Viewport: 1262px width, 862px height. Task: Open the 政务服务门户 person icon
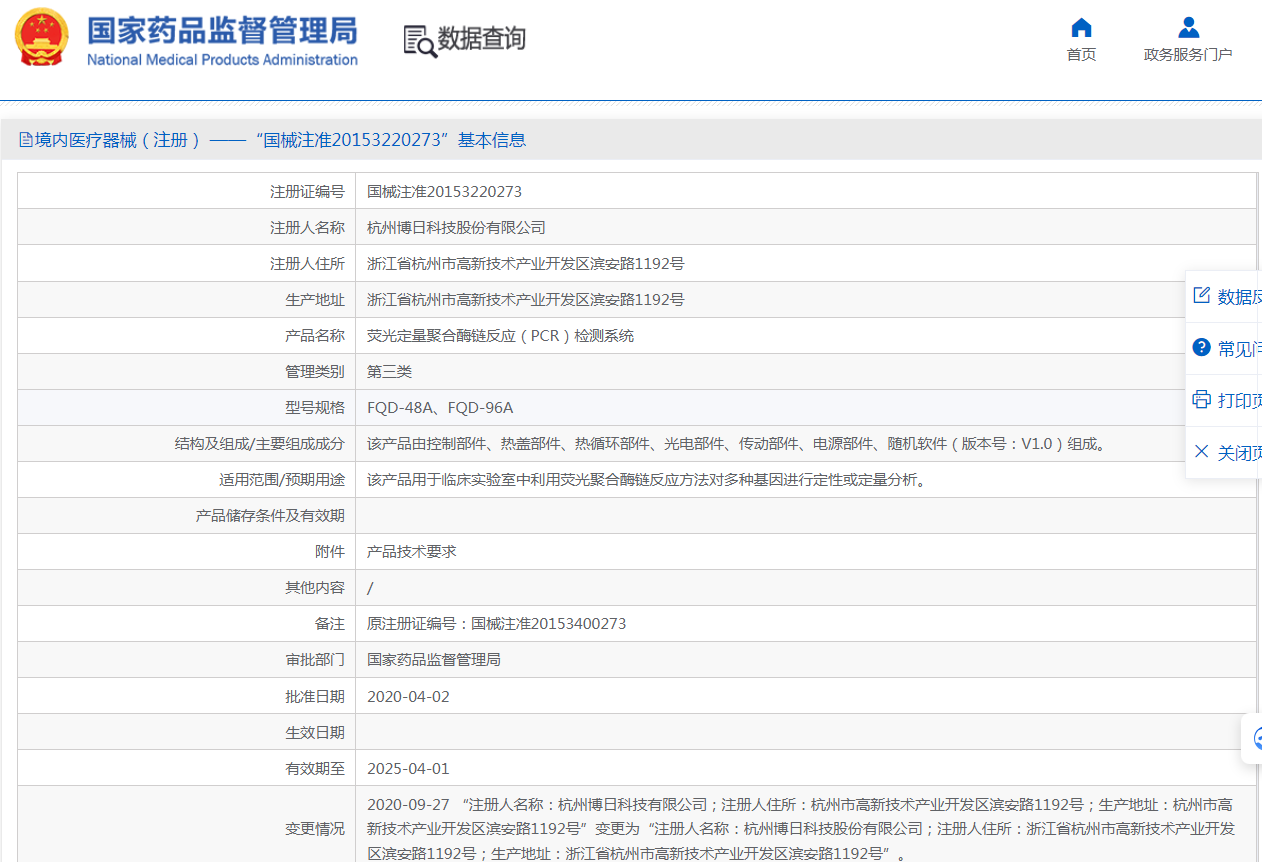click(1188, 27)
